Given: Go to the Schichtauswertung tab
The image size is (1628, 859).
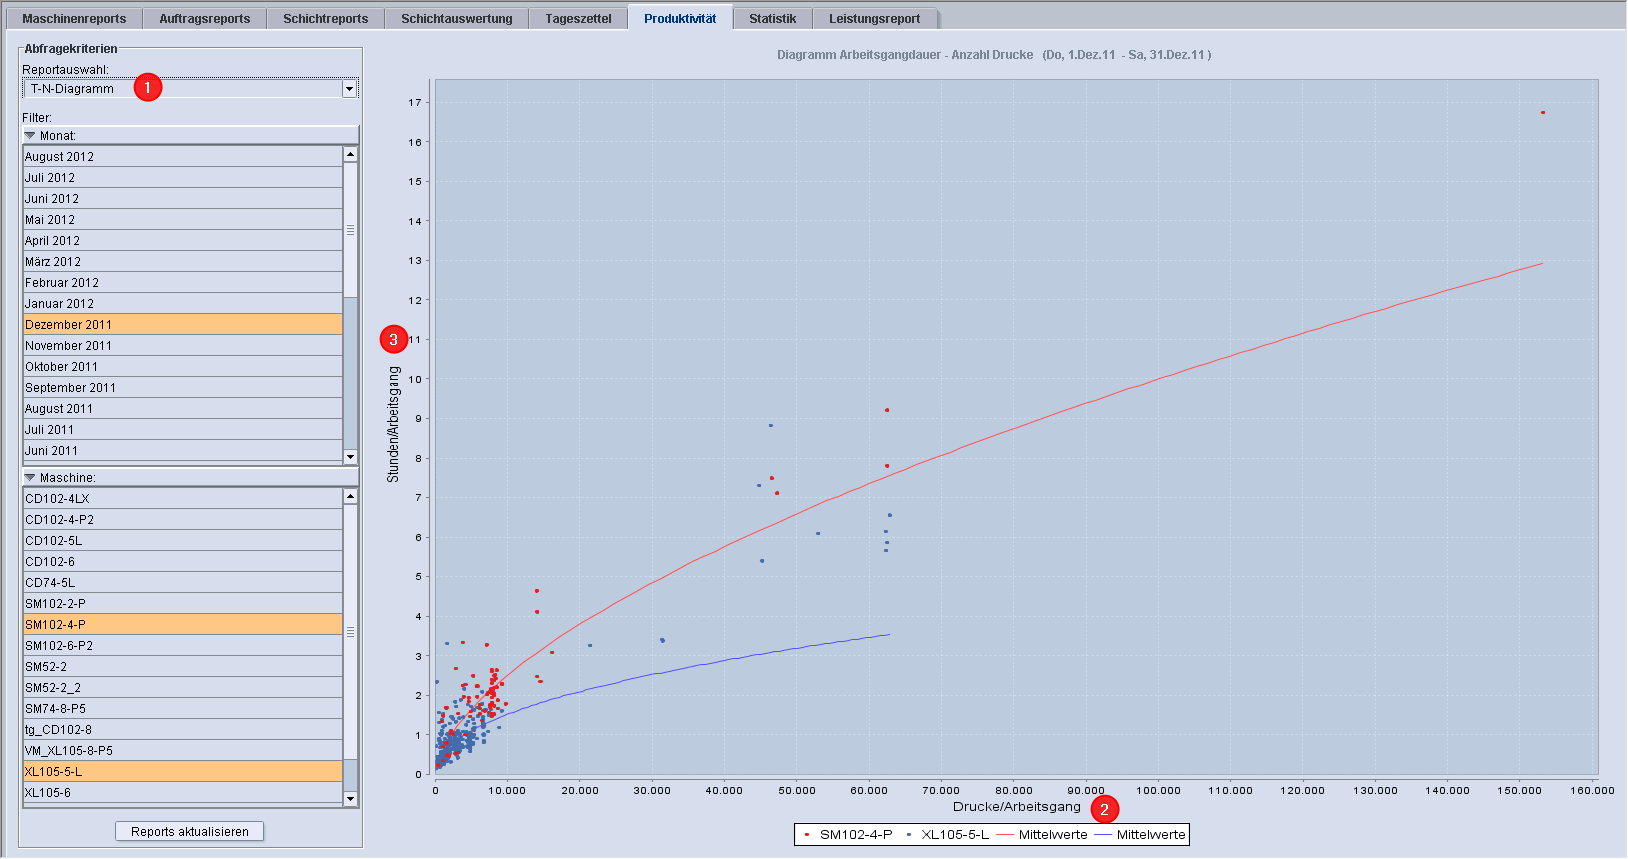Looking at the screenshot, I should (456, 19).
